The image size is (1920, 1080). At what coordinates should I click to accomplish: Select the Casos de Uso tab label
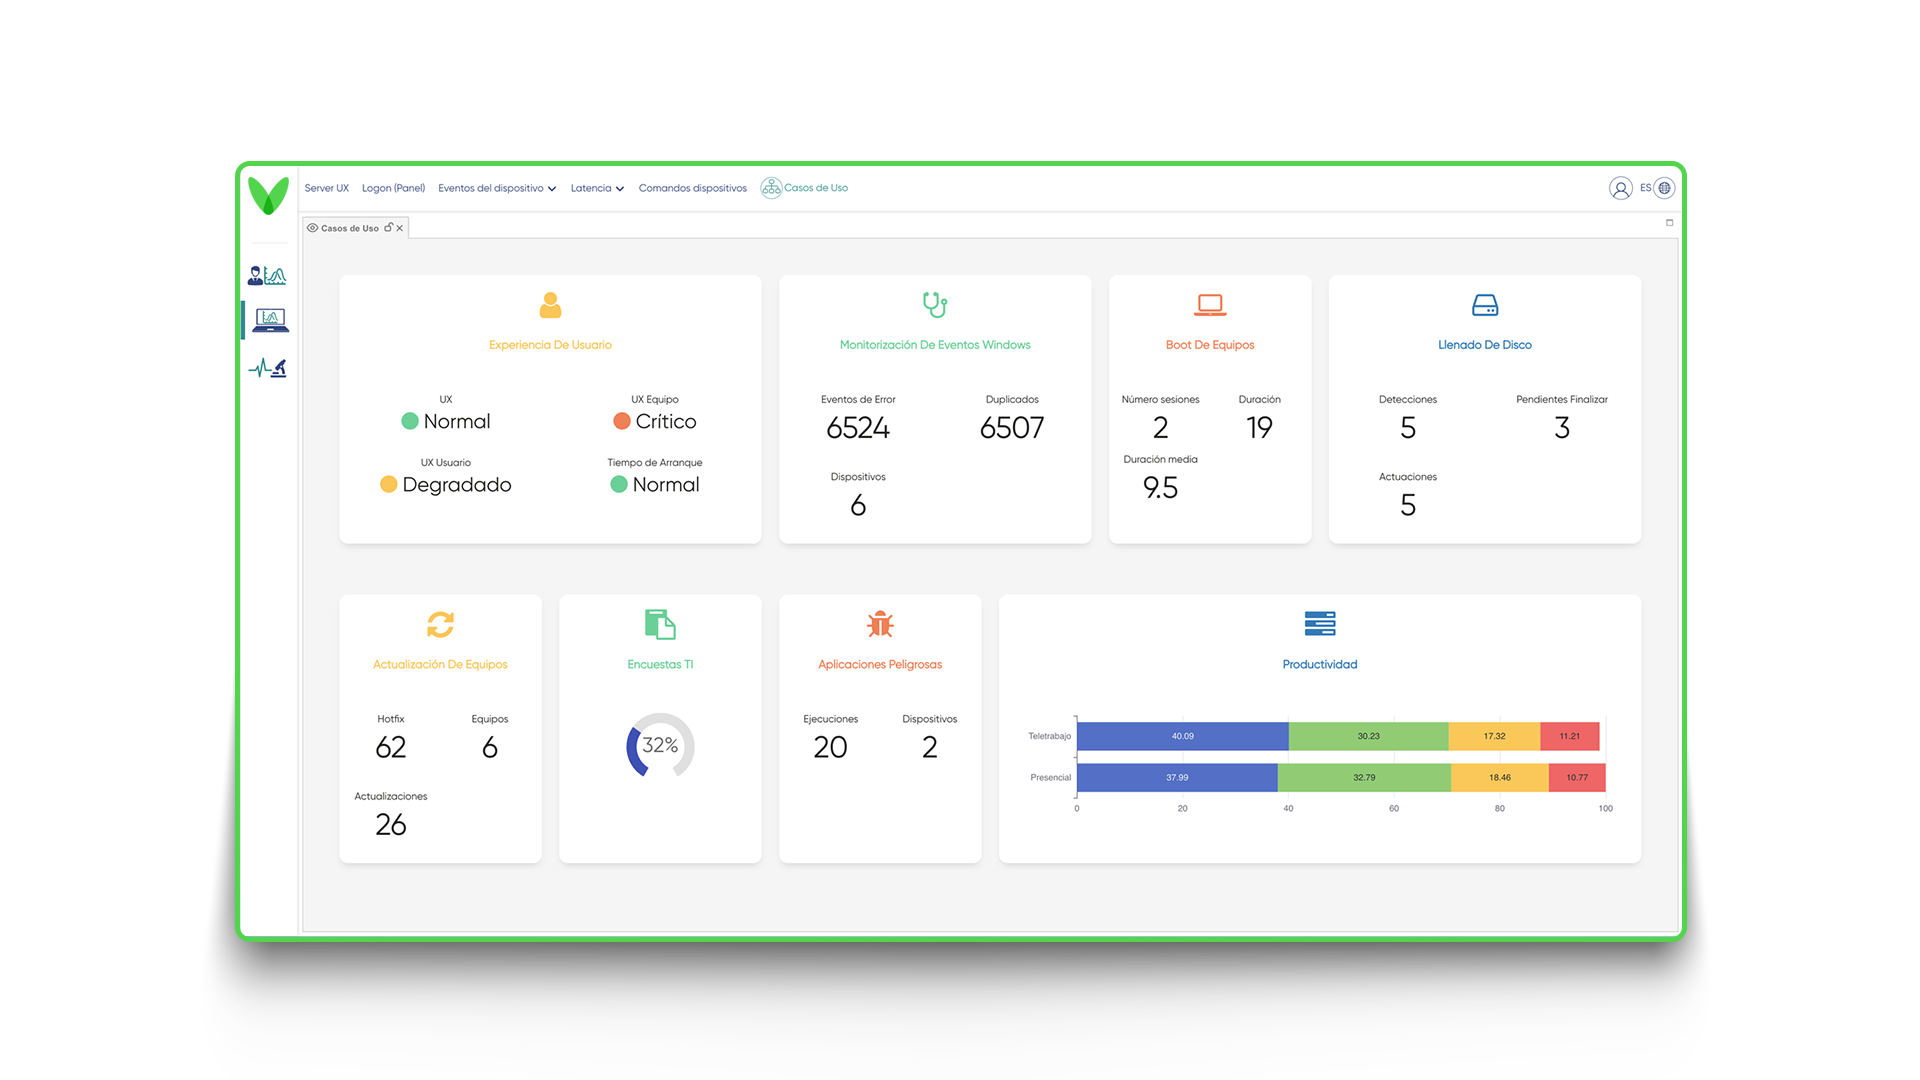tap(350, 228)
